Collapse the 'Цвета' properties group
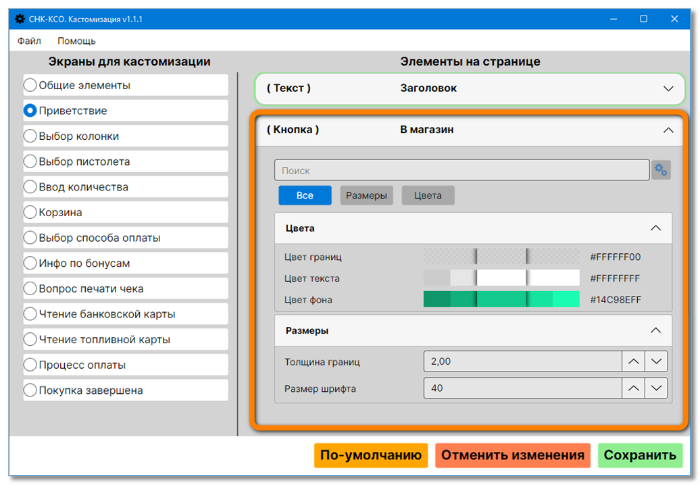The height and width of the screenshot is (485, 700). tap(655, 228)
